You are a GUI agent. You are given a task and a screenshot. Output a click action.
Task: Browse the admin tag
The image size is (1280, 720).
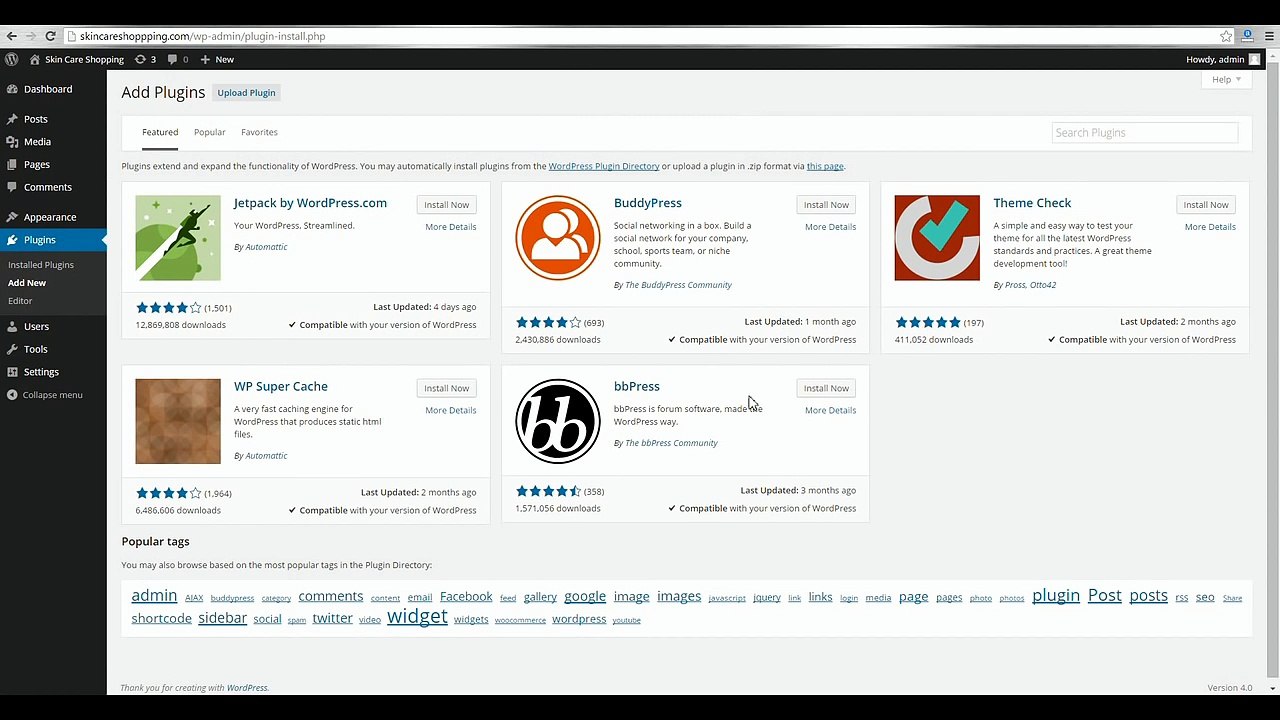(154, 595)
